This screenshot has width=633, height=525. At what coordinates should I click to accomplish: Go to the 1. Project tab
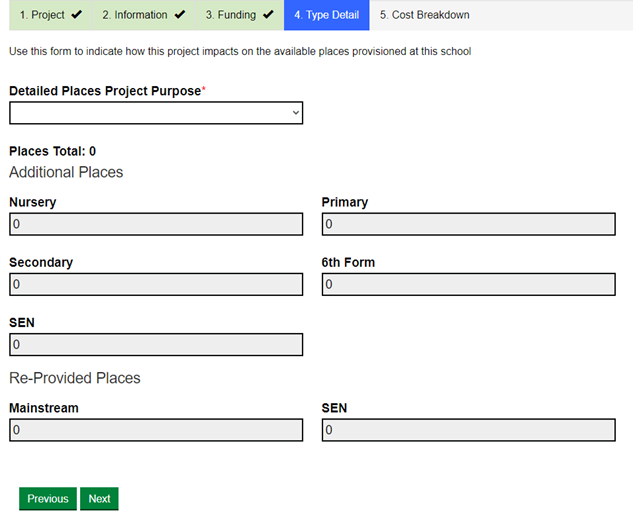42,15
